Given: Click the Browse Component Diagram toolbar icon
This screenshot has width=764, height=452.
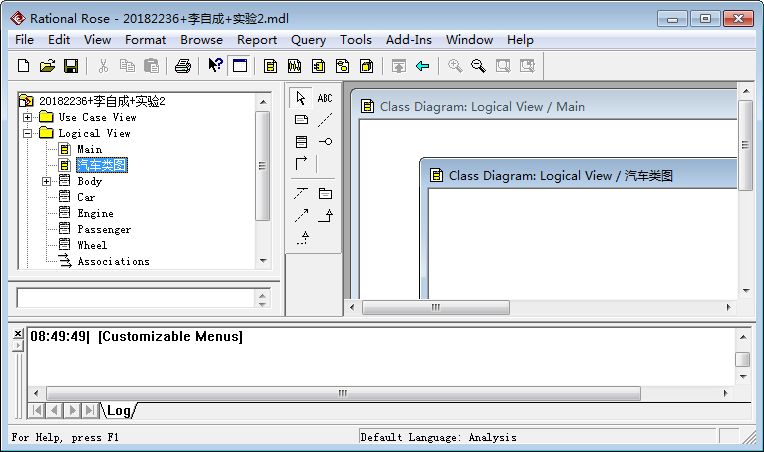Looking at the screenshot, I should point(319,66).
